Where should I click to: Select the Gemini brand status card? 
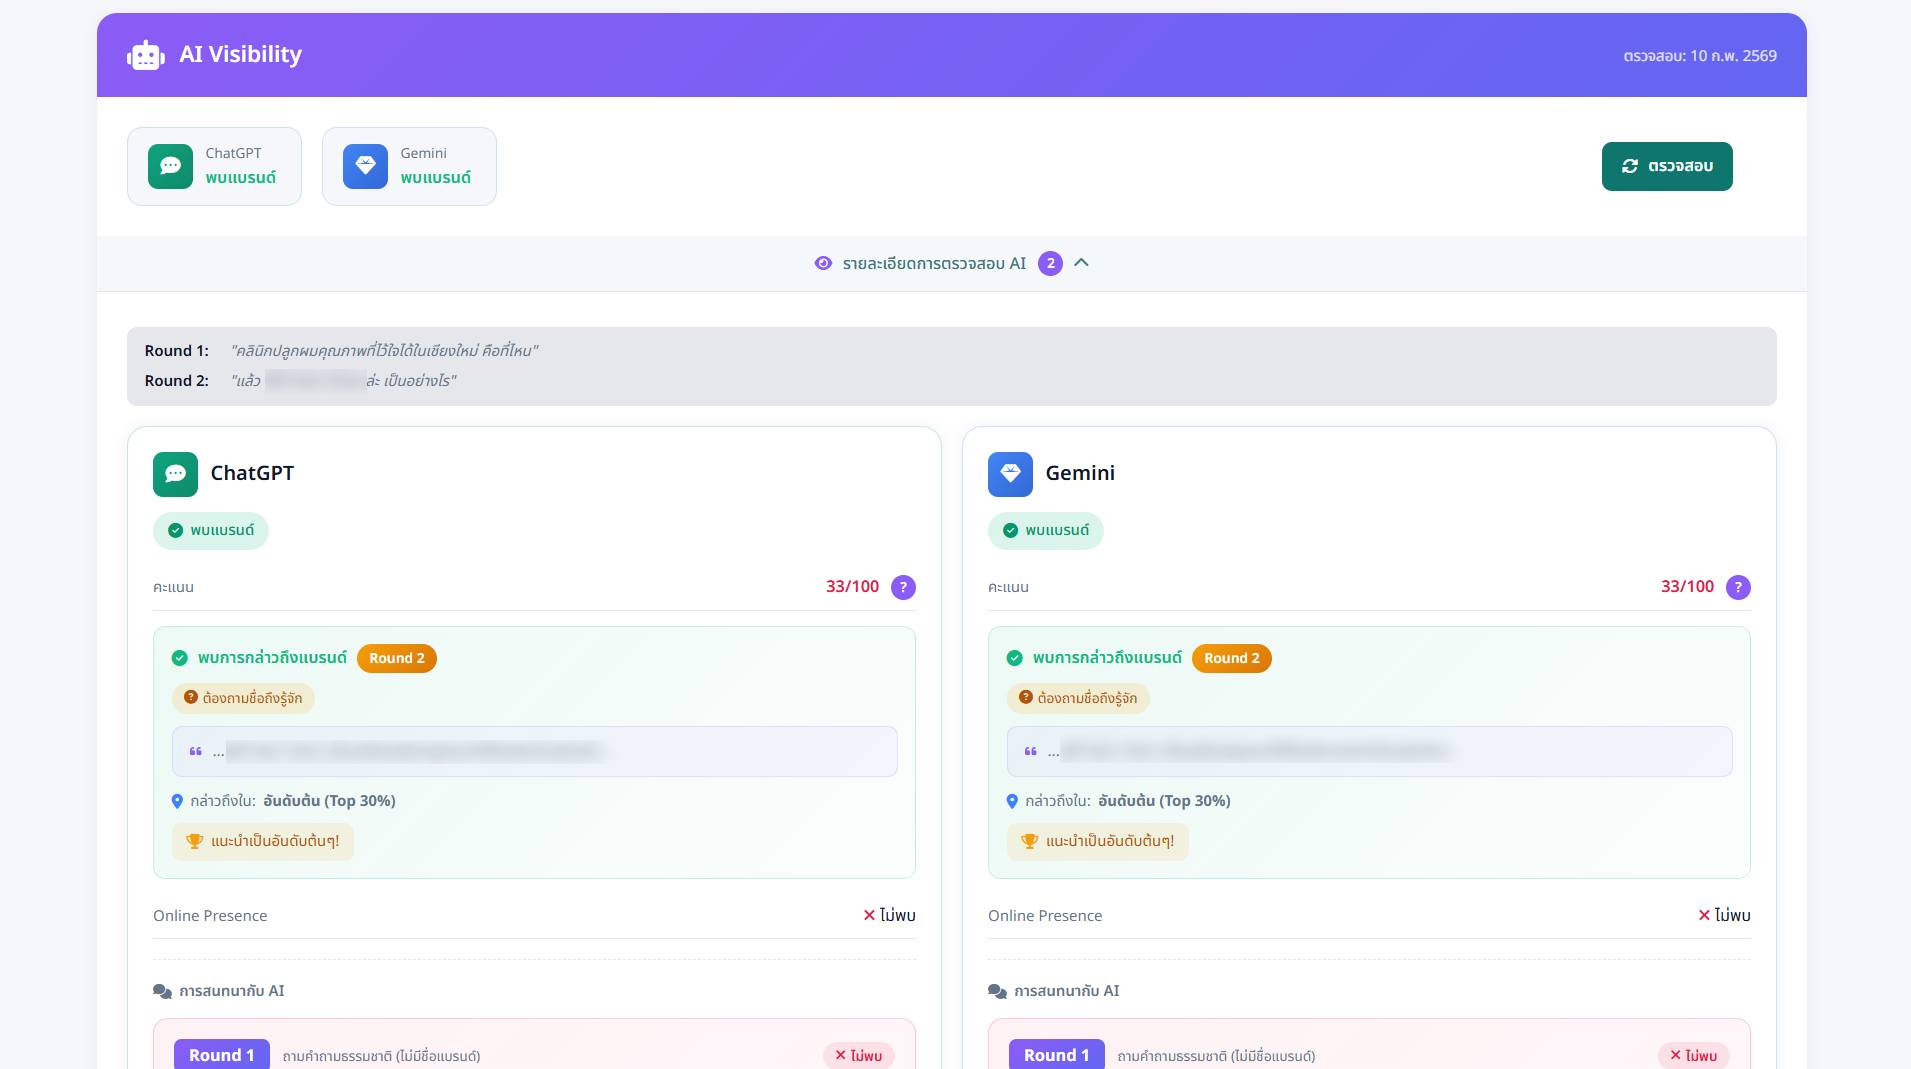pyautogui.click(x=409, y=166)
